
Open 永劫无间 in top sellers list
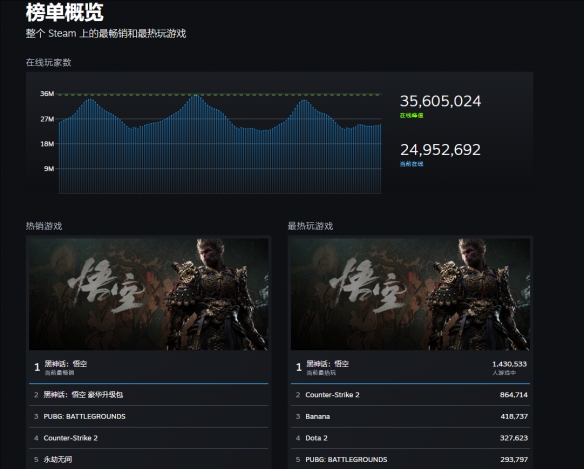149,459
